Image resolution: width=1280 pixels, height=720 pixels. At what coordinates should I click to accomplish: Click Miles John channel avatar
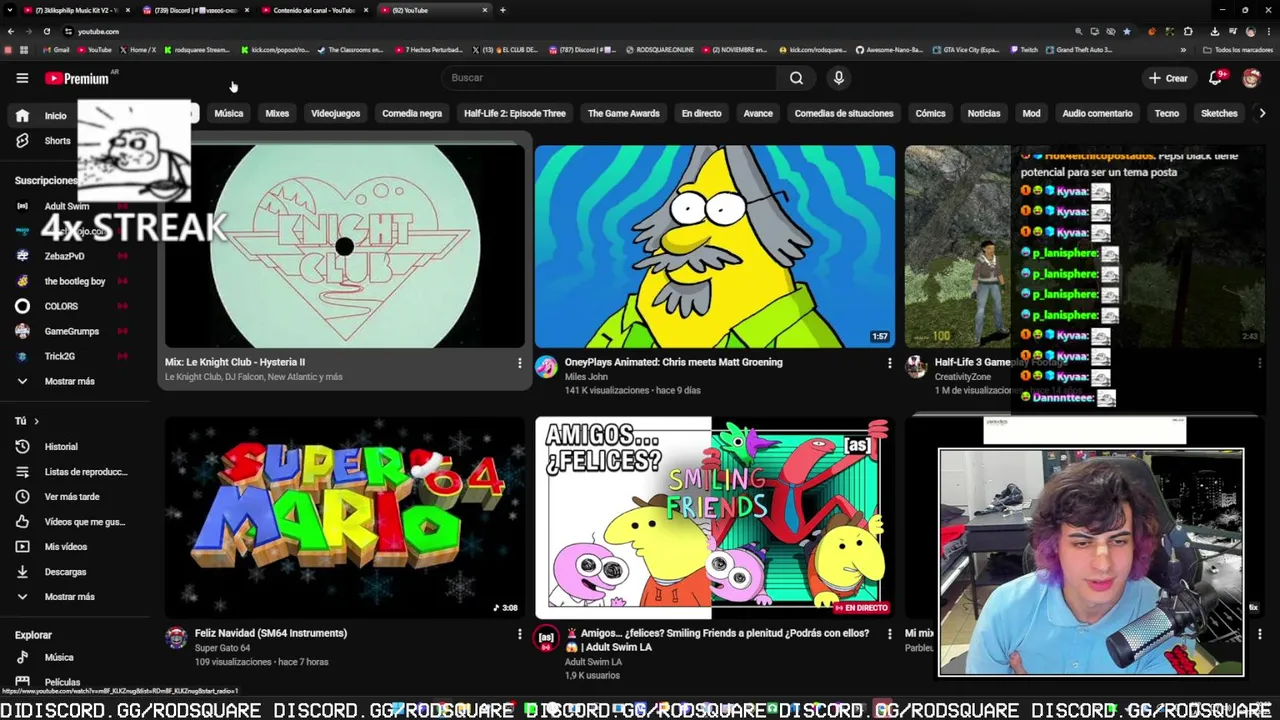546,367
